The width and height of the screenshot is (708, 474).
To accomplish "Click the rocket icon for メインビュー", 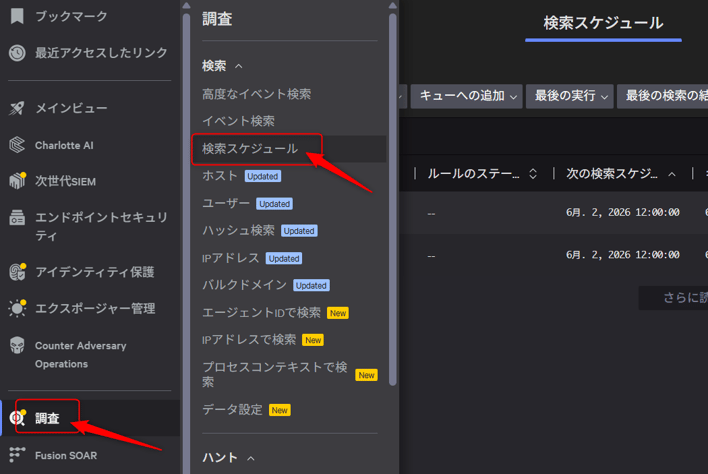I will (17, 108).
